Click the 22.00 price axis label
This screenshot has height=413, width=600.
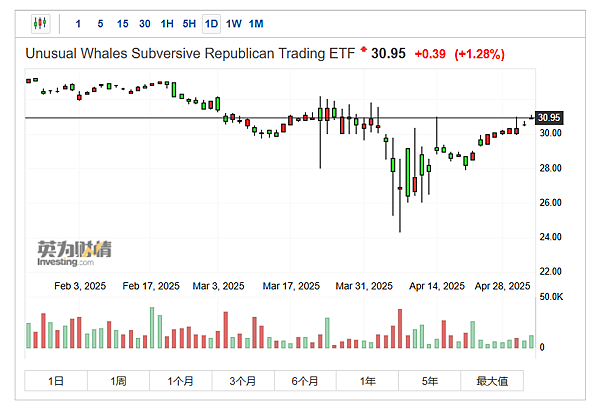pyautogui.click(x=550, y=271)
